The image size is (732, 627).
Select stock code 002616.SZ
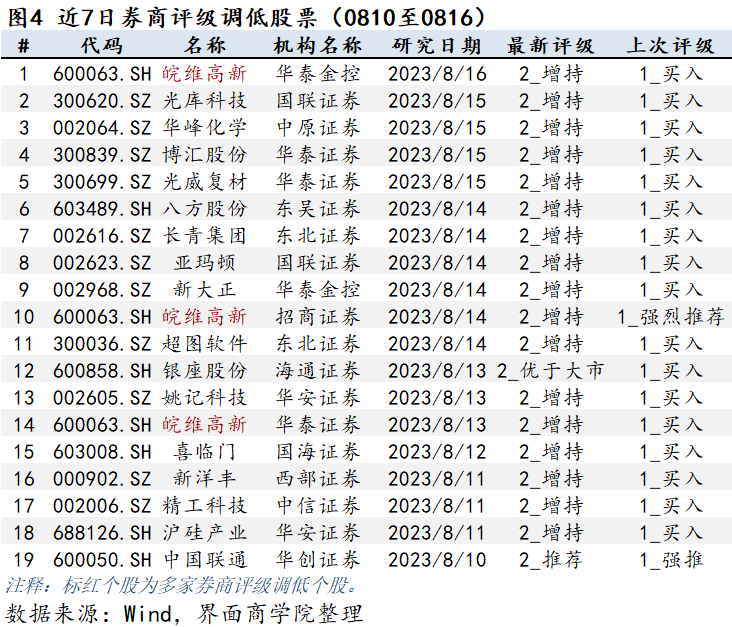point(102,236)
